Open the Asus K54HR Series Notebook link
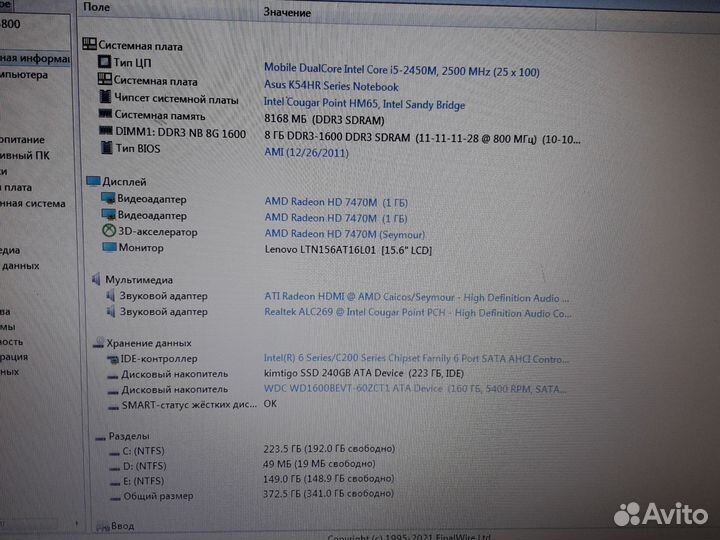720x540 pixels. point(331,85)
